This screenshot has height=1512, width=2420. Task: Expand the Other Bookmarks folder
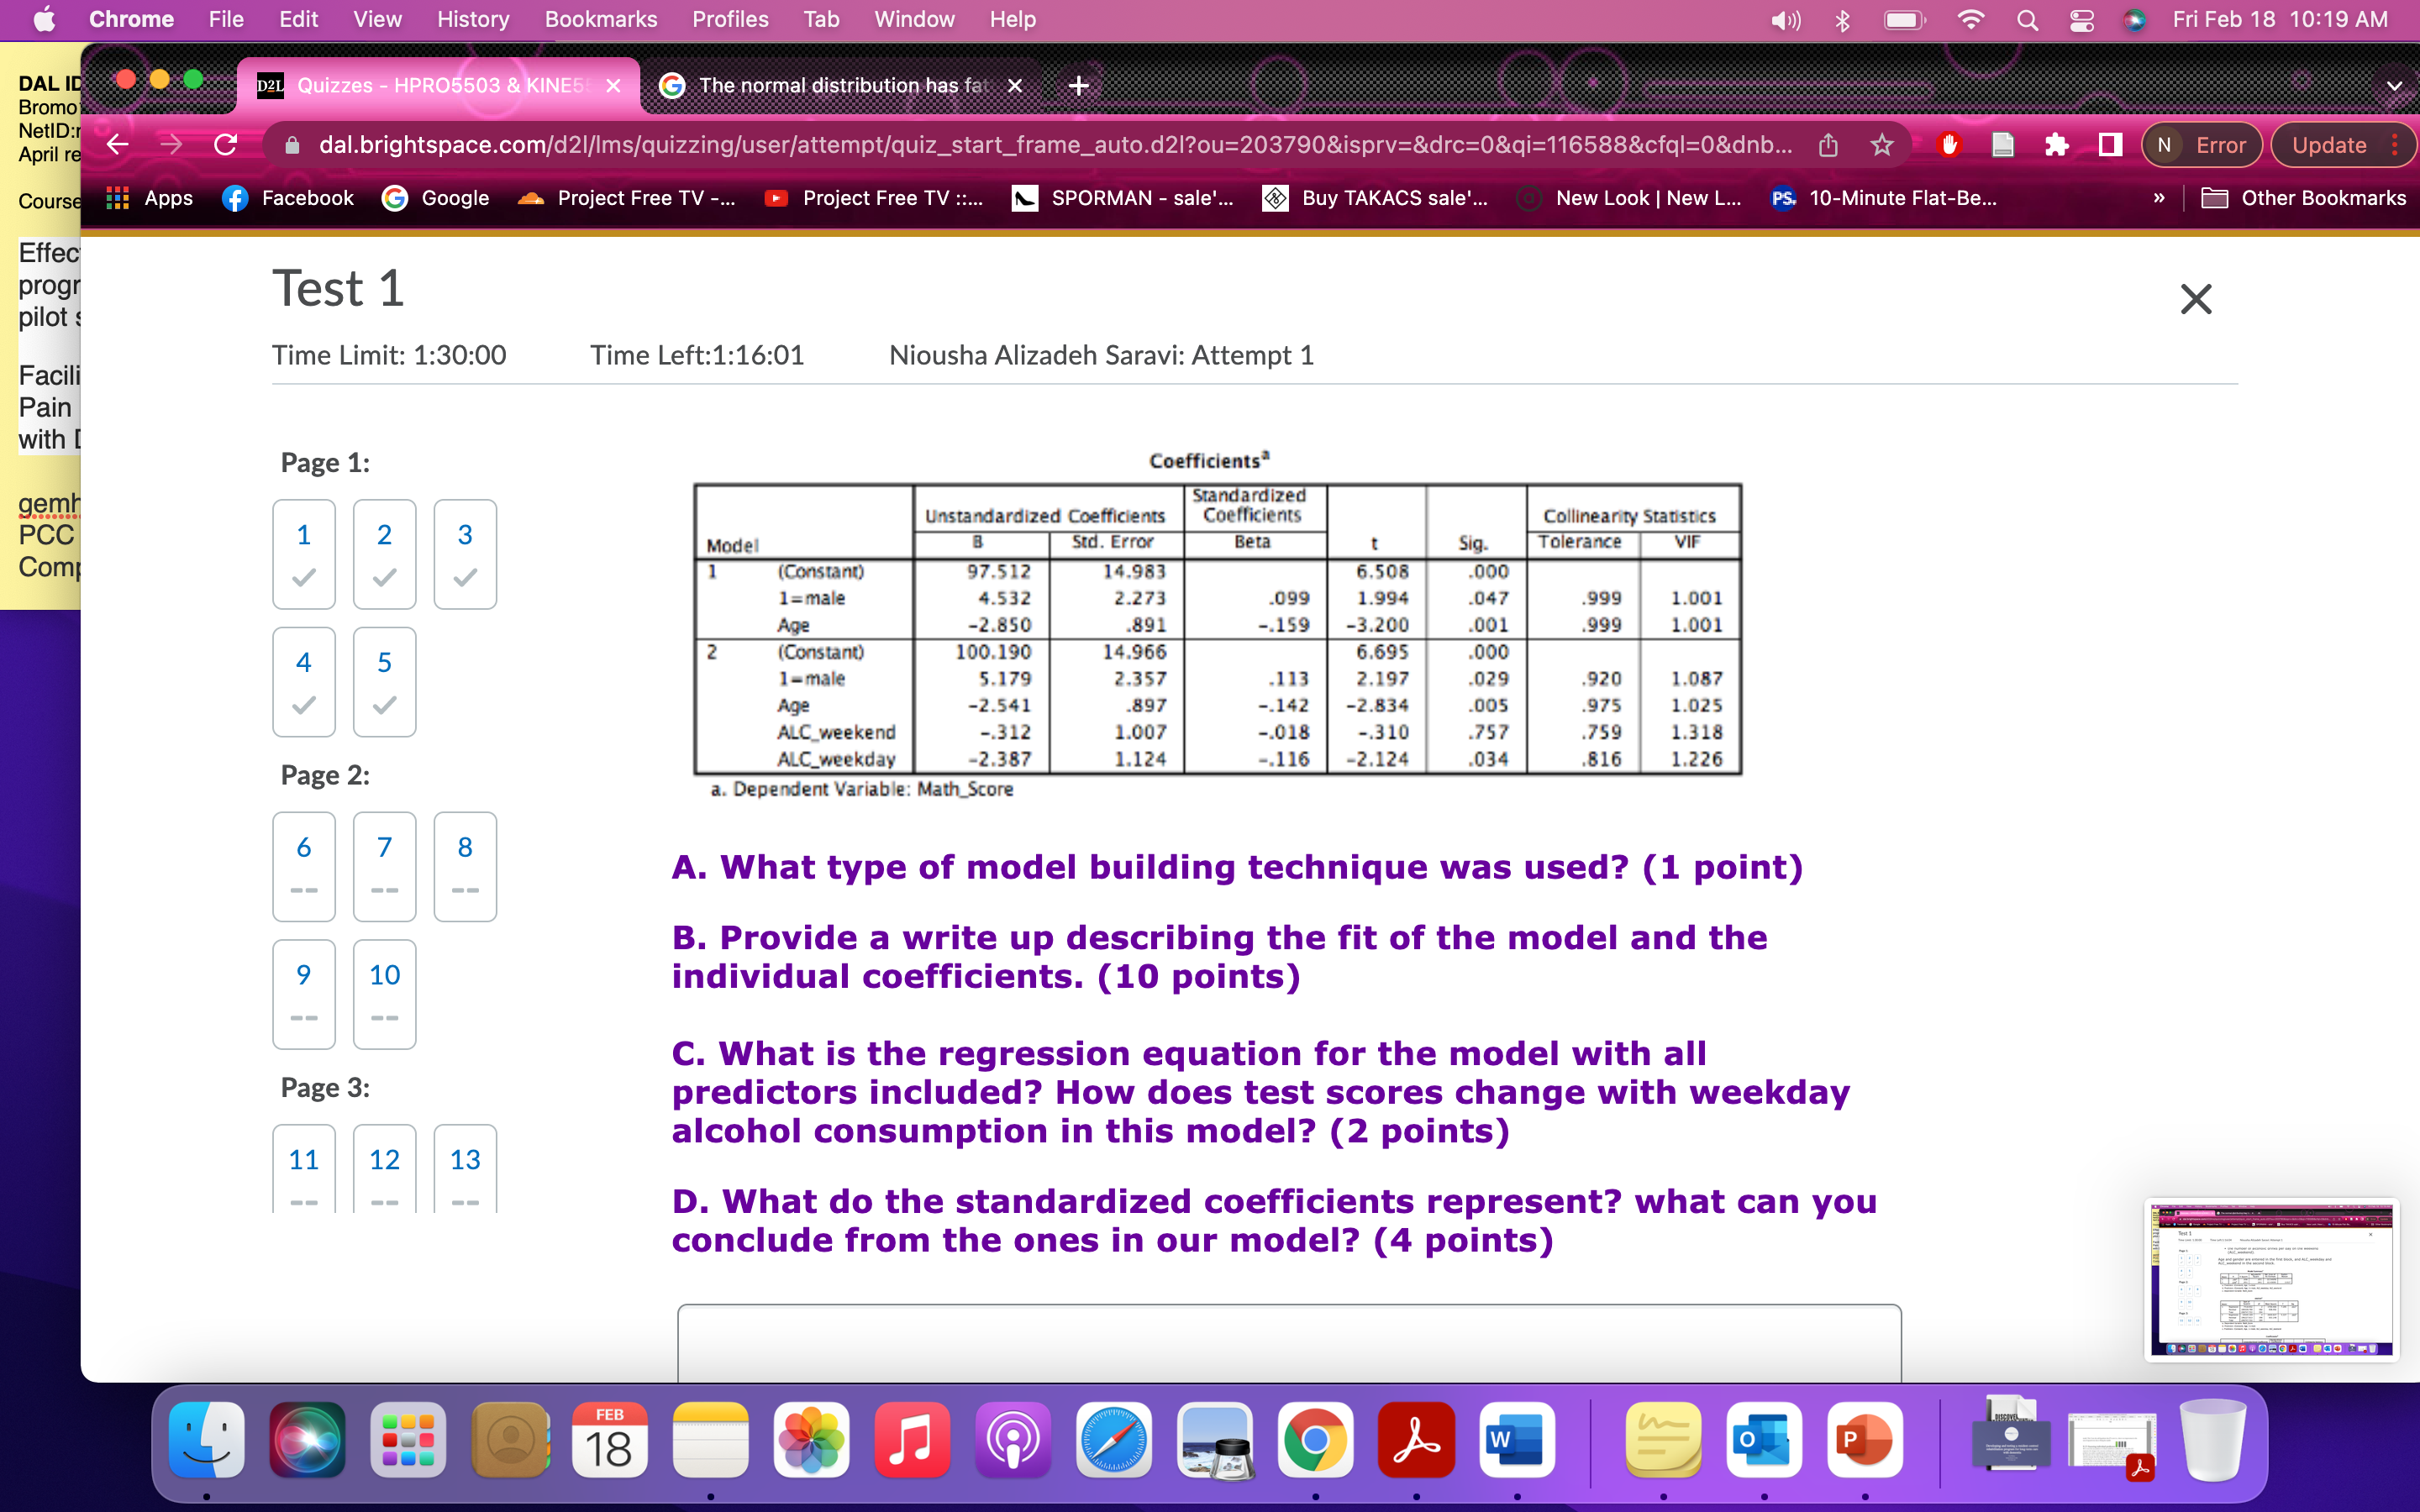2308,198
